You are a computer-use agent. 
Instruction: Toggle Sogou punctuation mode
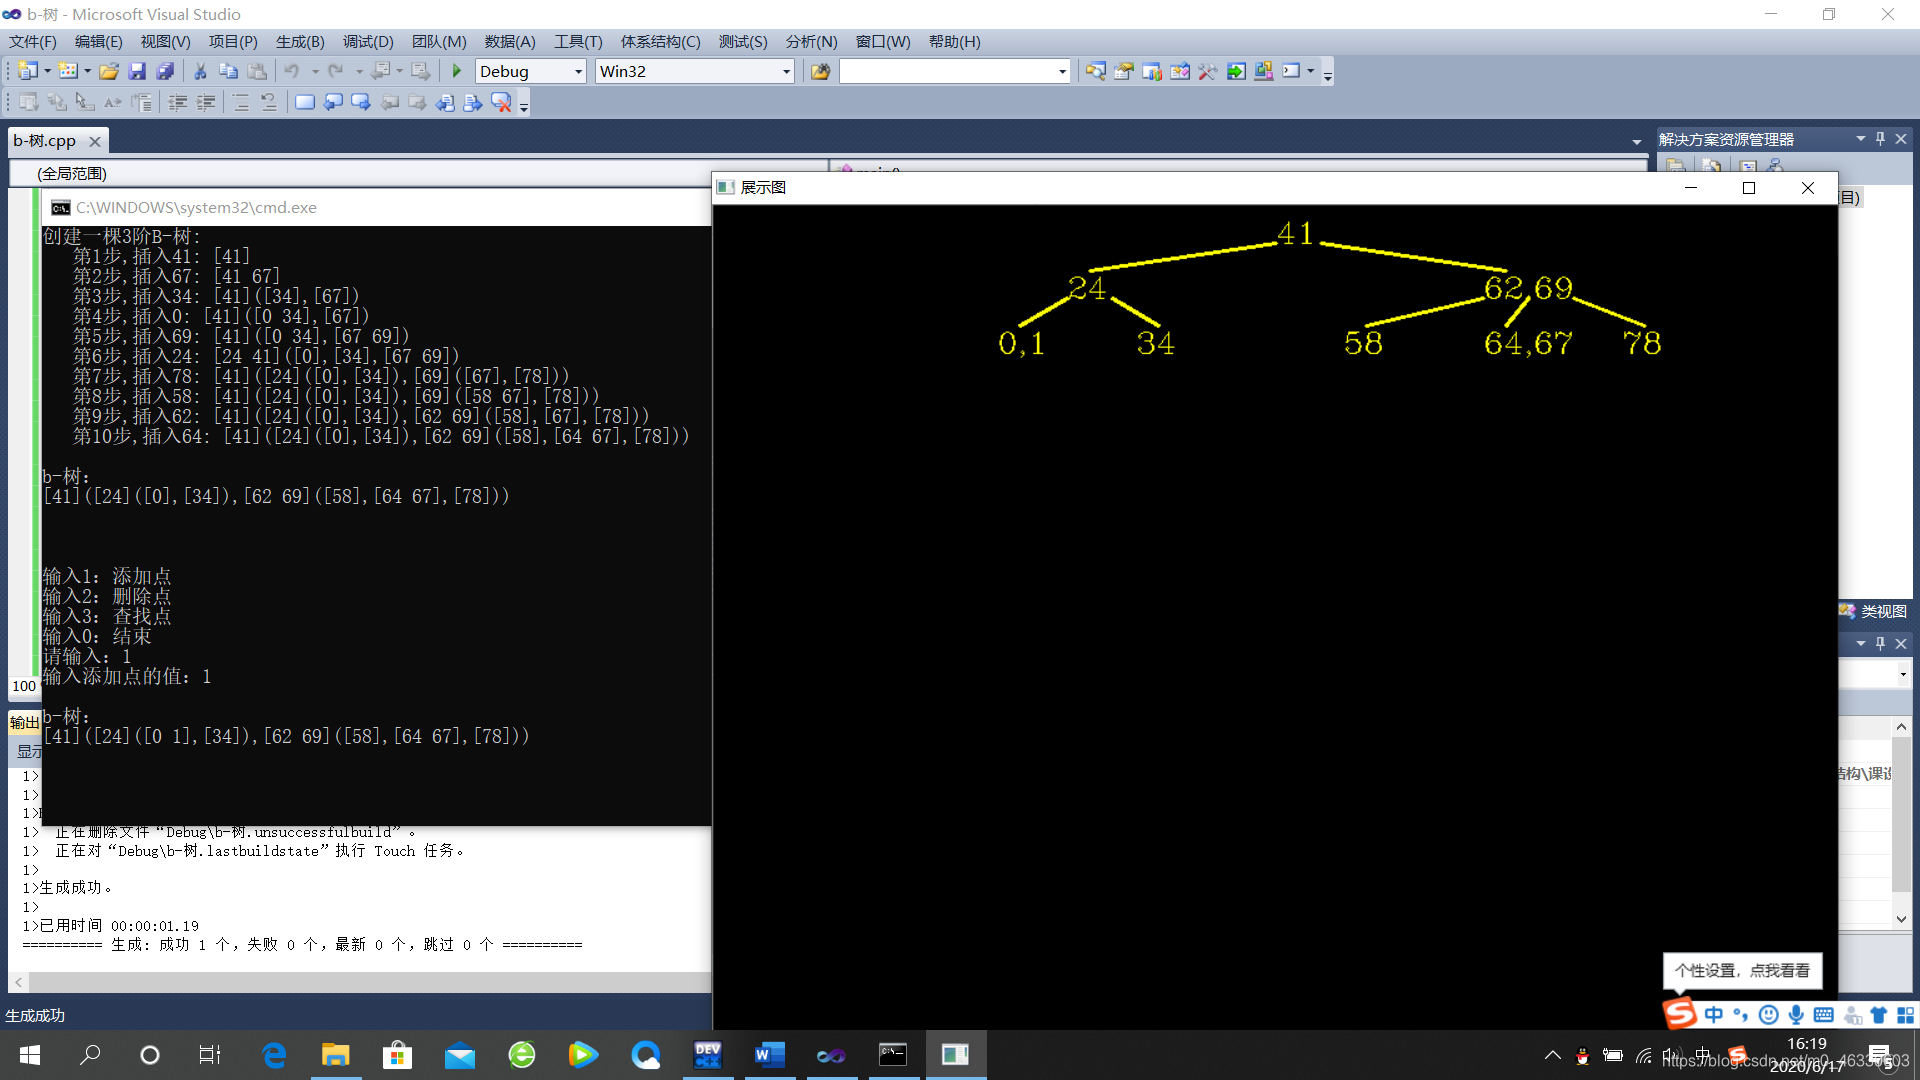point(1741,1015)
